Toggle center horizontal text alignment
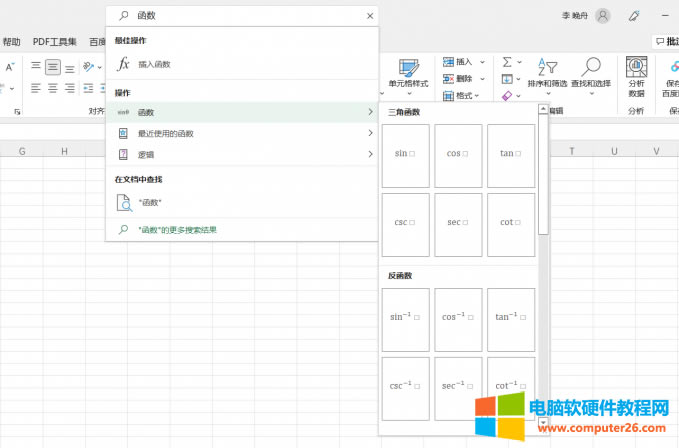The image size is (679, 448). click(x=53, y=88)
